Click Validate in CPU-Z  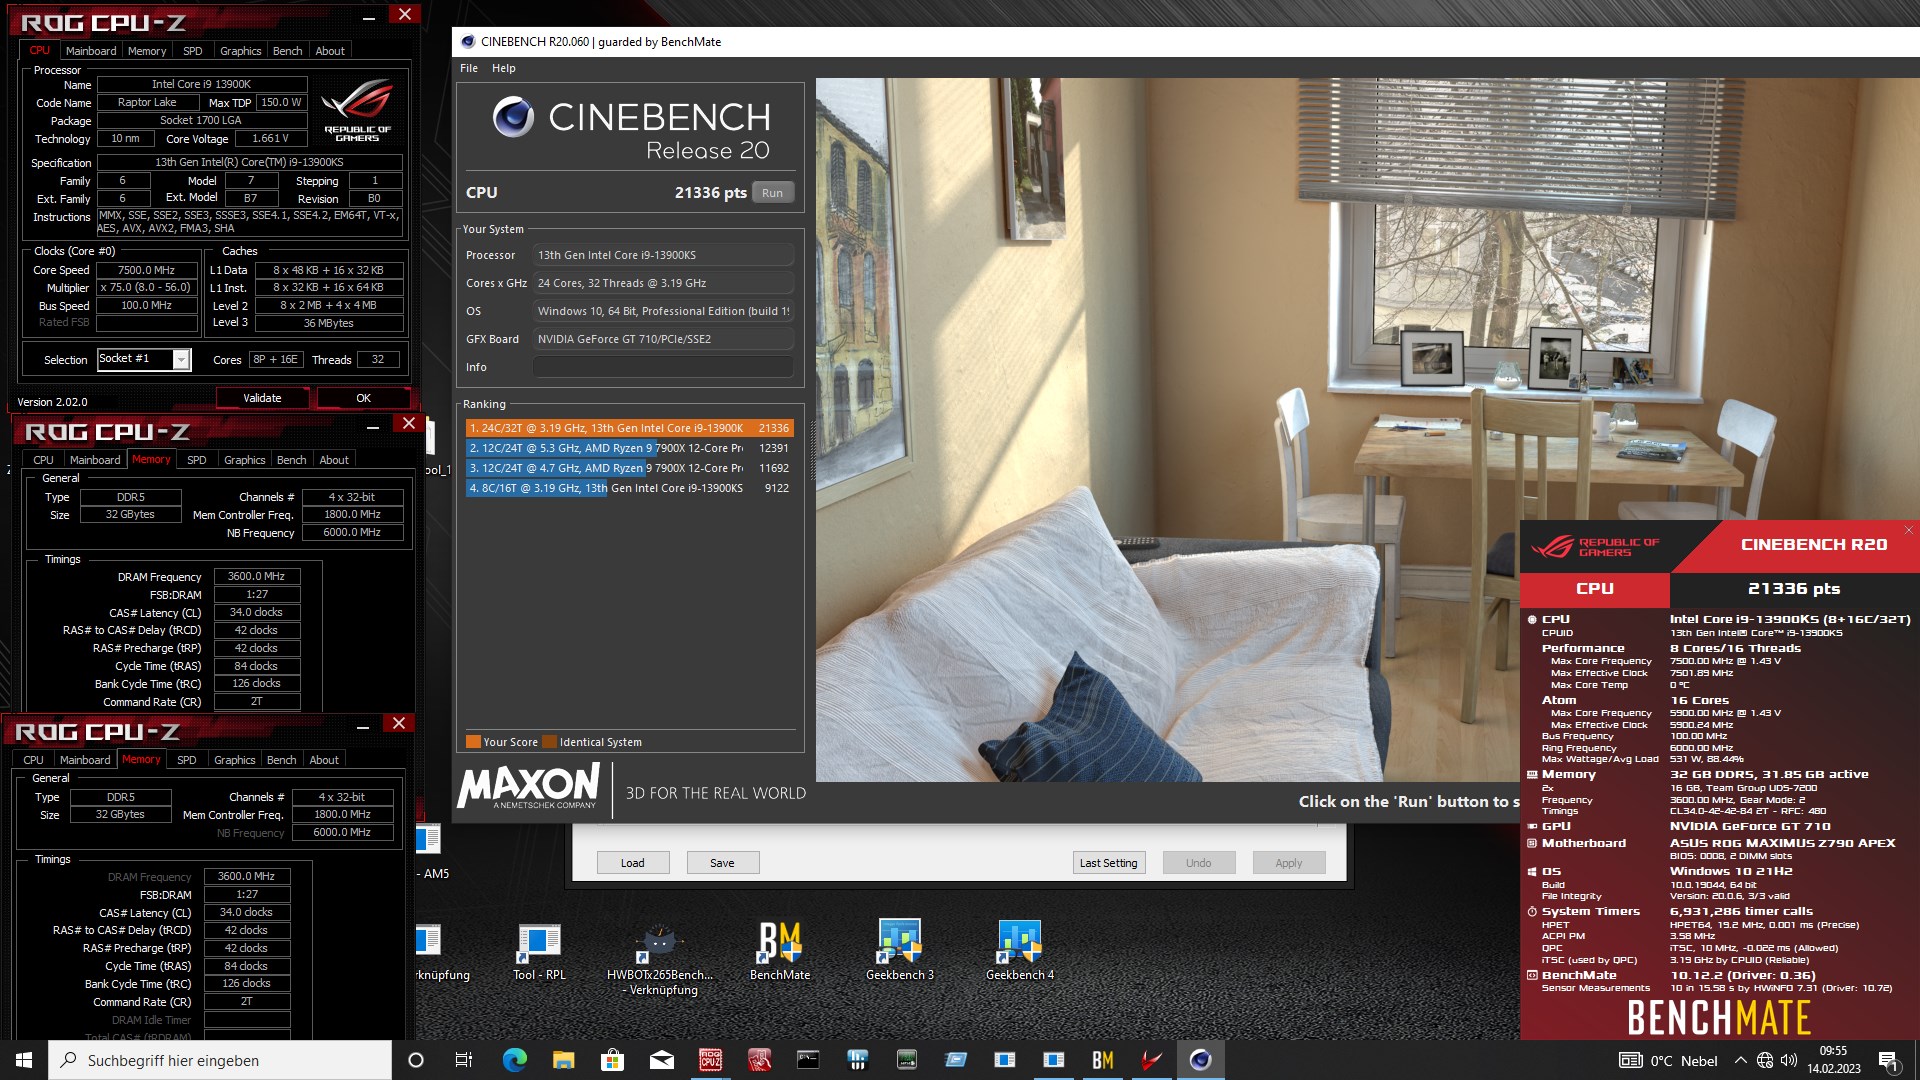(x=262, y=398)
